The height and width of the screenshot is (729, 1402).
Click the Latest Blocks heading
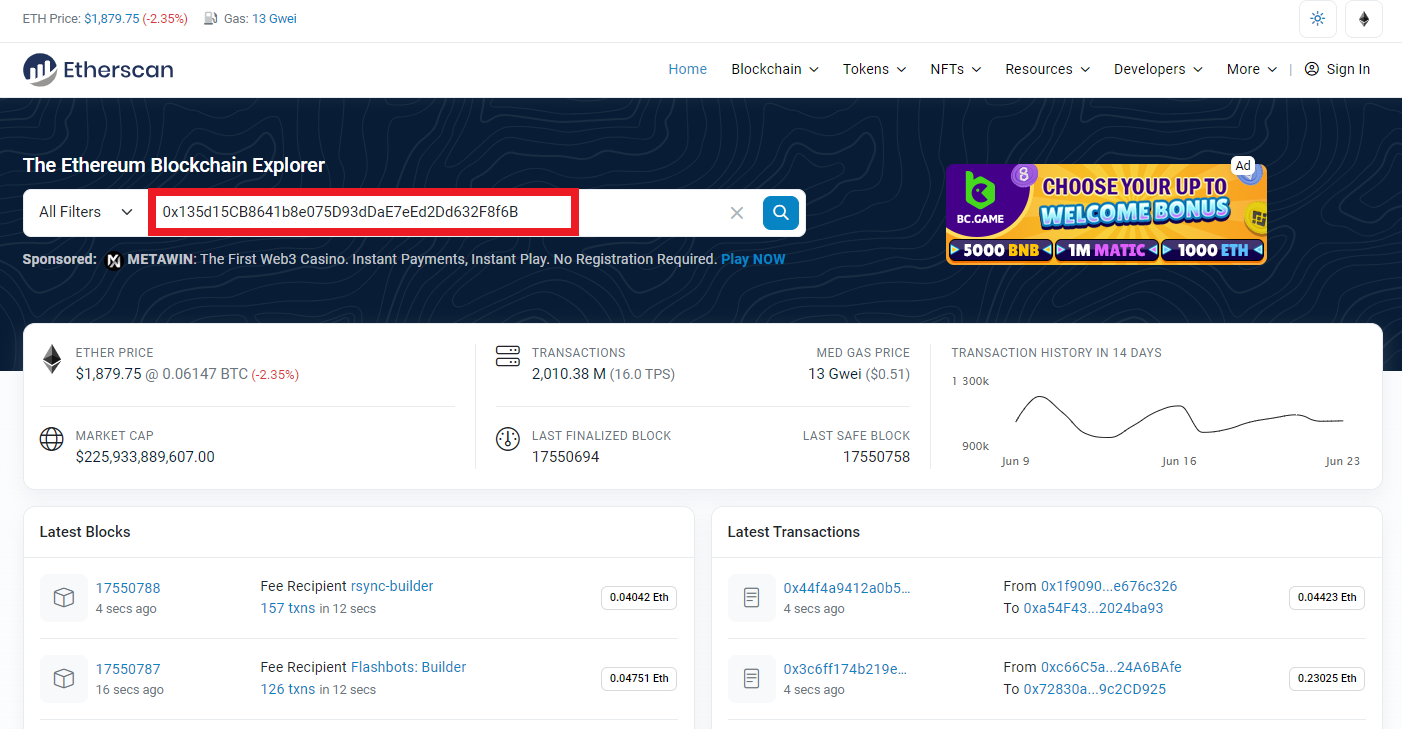click(85, 532)
